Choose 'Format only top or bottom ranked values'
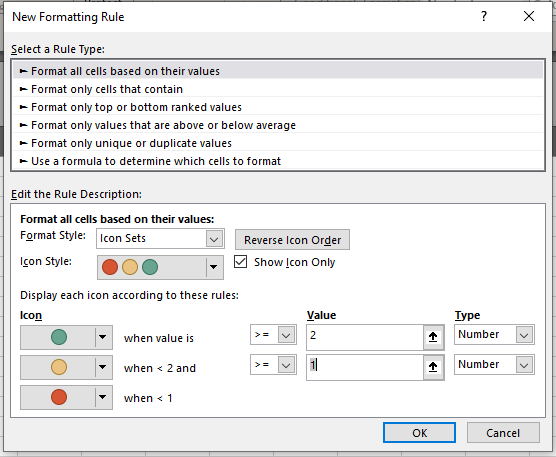 click(x=278, y=107)
